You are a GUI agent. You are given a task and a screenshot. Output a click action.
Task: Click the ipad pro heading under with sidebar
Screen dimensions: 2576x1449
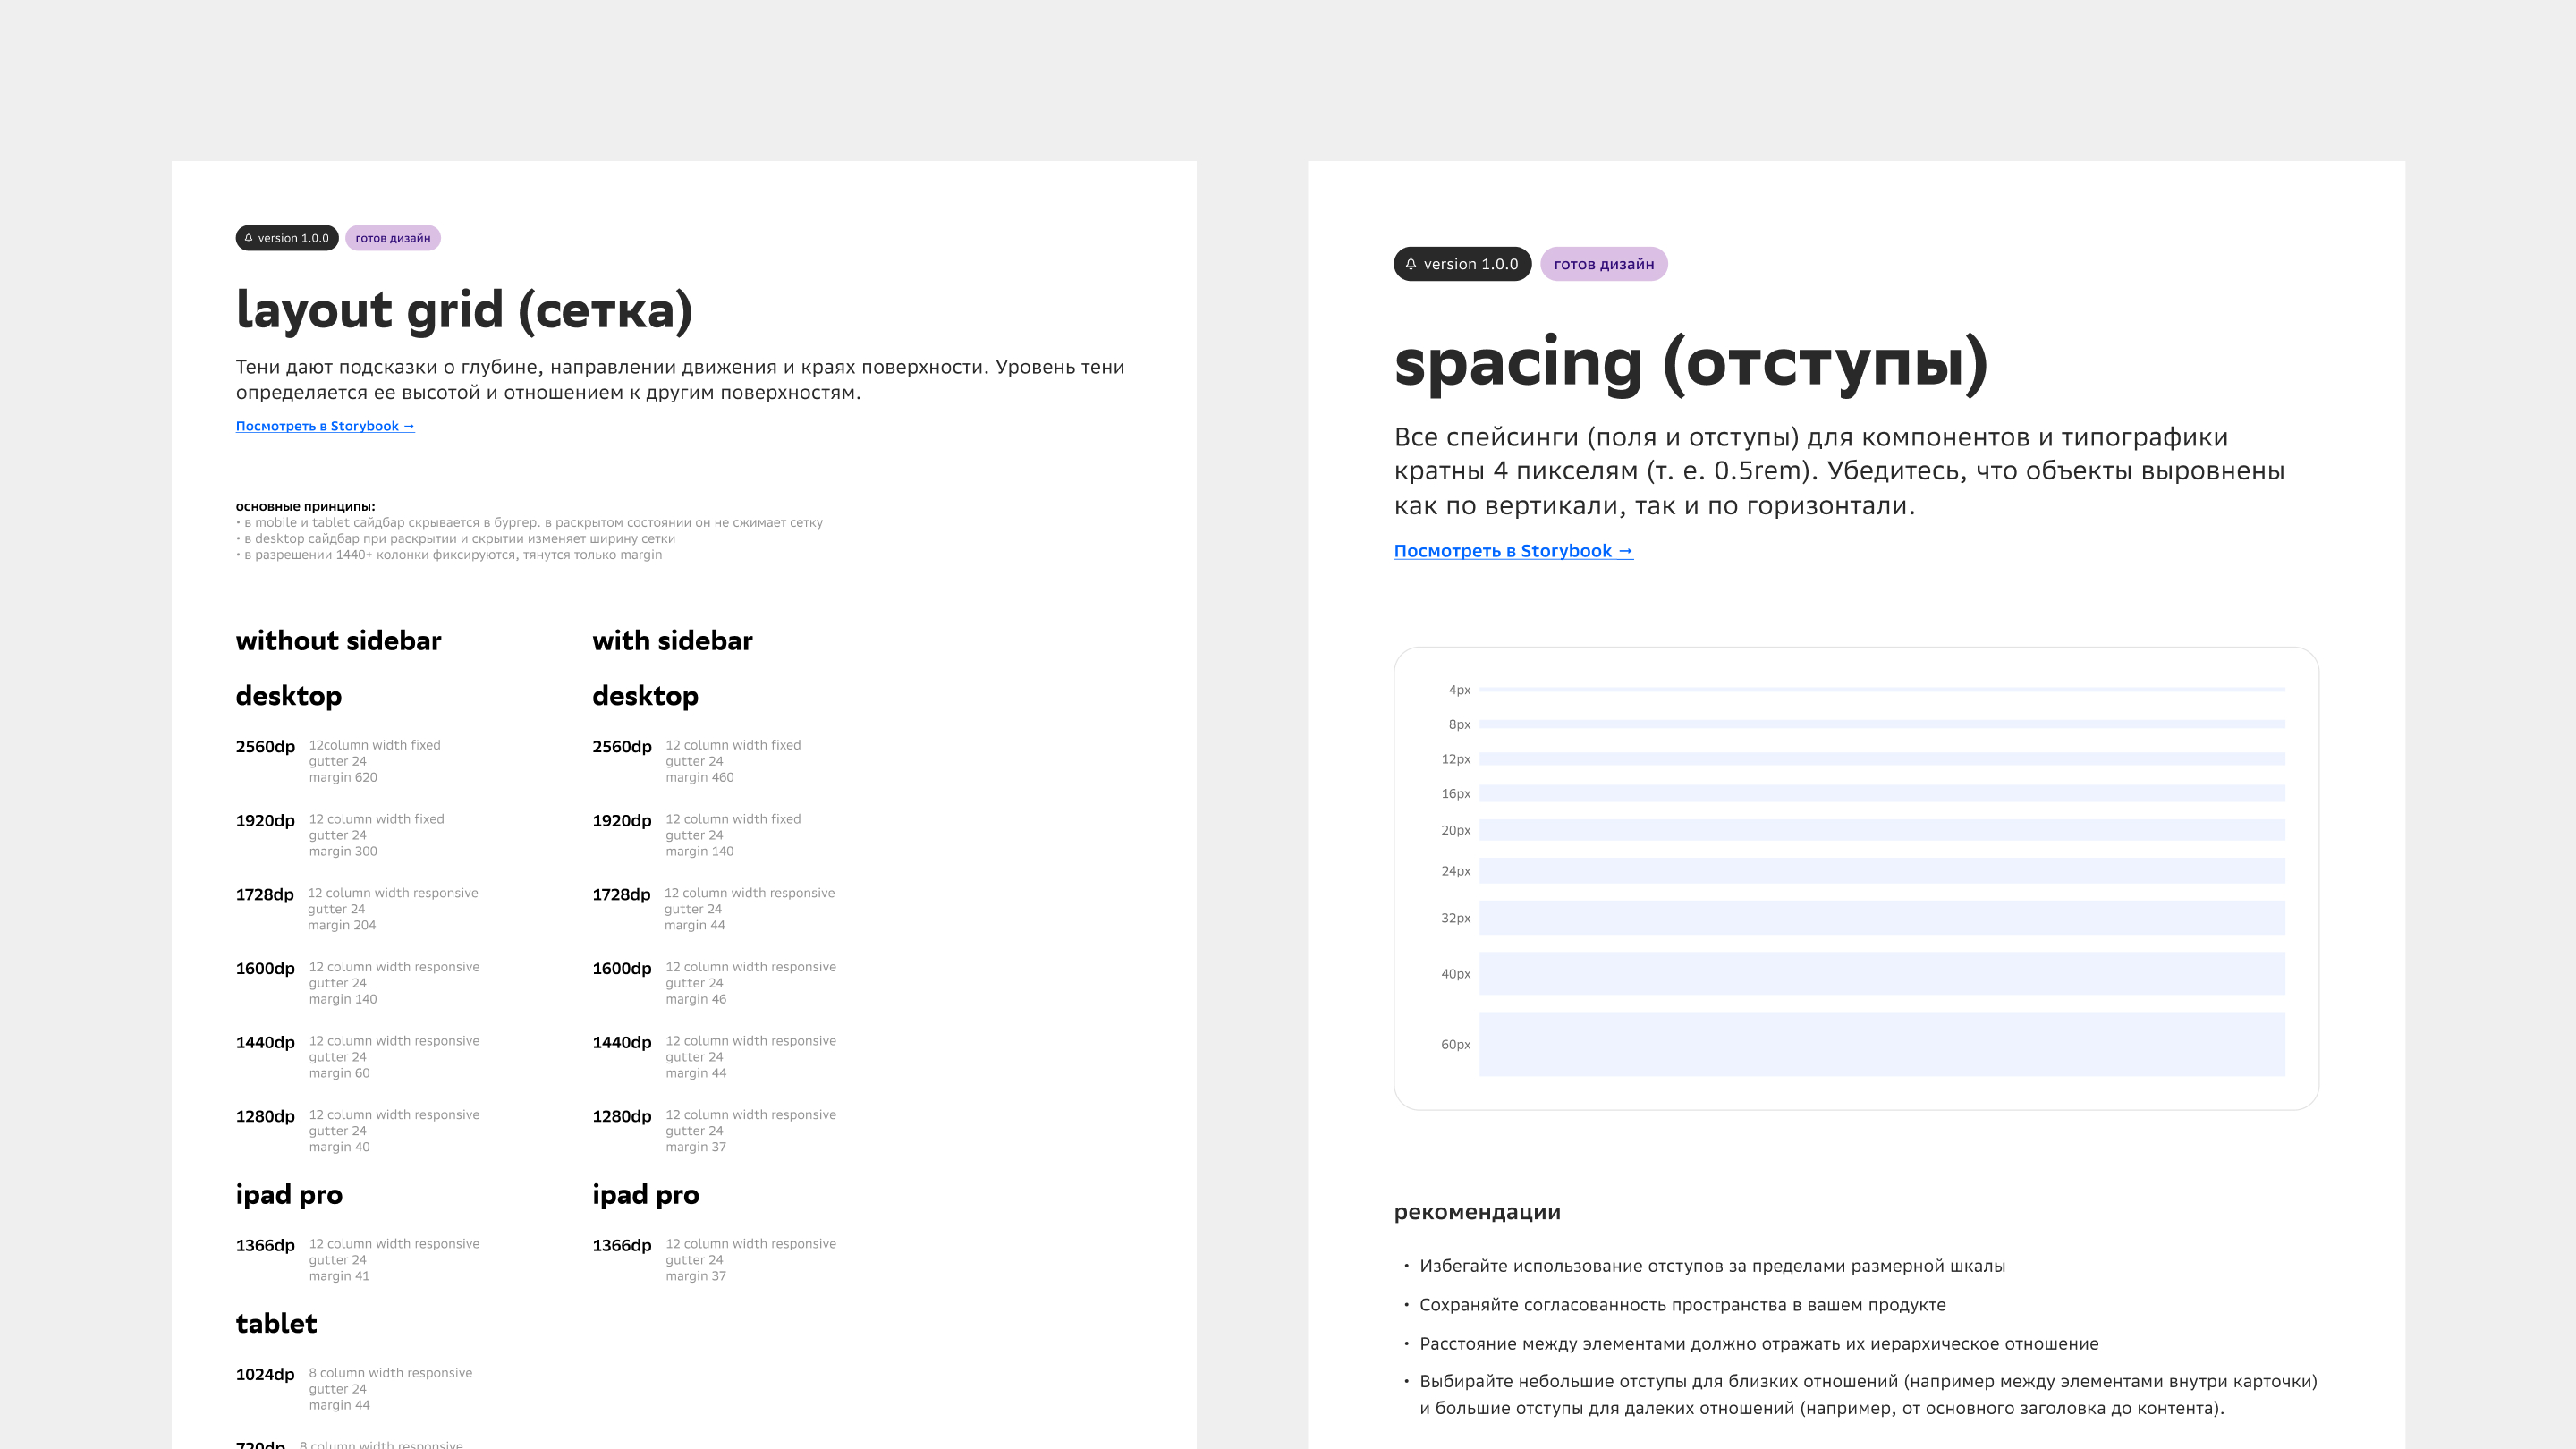coord(645,1195)
